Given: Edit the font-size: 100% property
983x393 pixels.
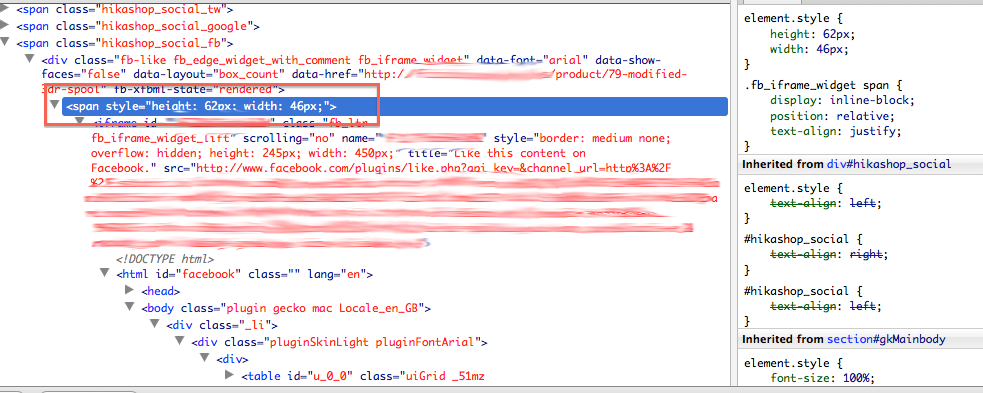Looking at the screenshot, I should click(822, 378).
